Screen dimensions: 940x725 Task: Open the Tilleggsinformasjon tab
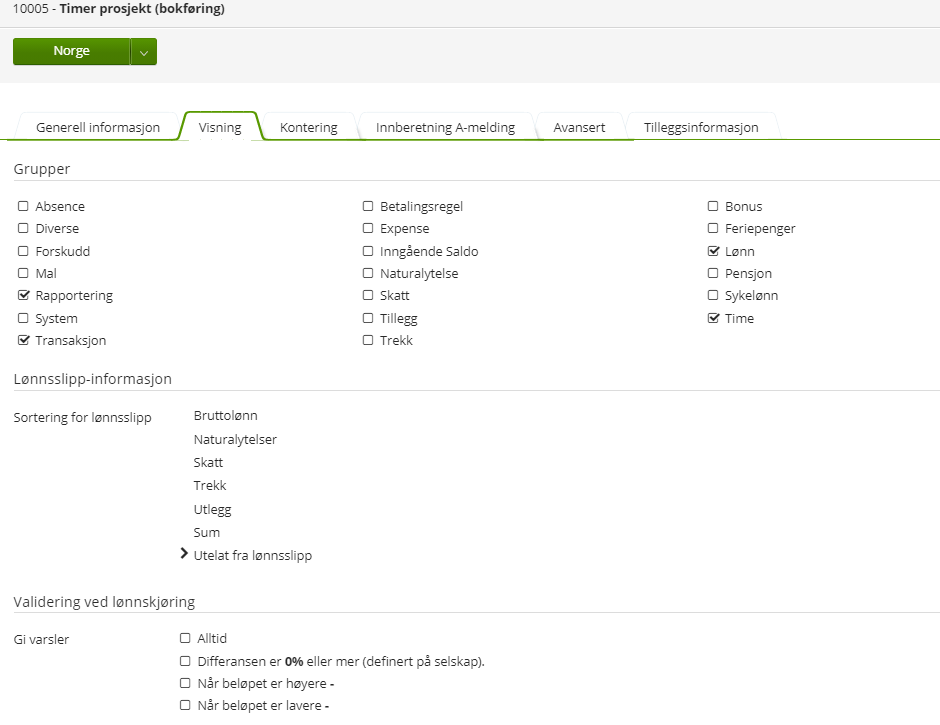point(700,127)
